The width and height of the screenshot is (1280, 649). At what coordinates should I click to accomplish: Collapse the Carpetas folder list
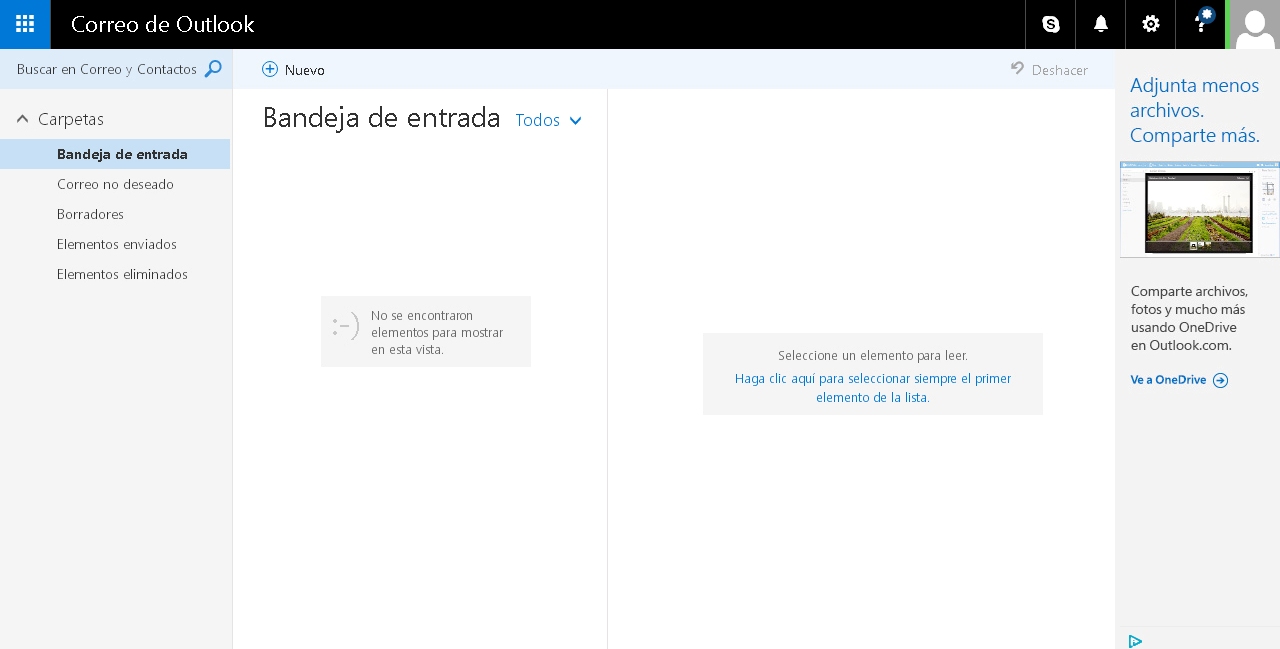tap(23, 119)
